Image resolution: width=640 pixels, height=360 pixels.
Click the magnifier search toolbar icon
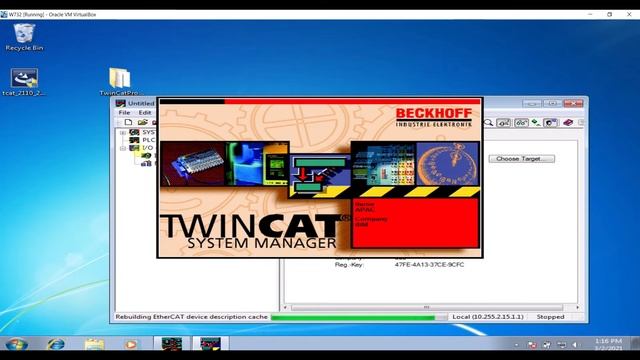tap(488, 122)
